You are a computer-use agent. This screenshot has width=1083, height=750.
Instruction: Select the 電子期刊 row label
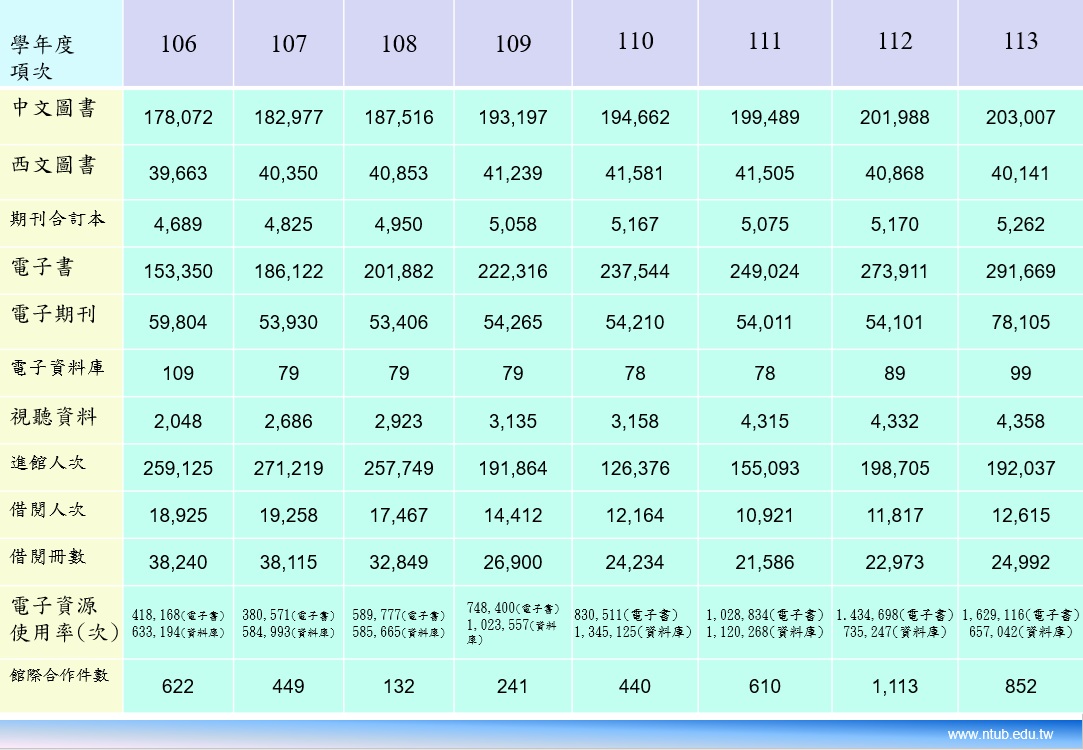pyautogui.click(x=54, y=314)
